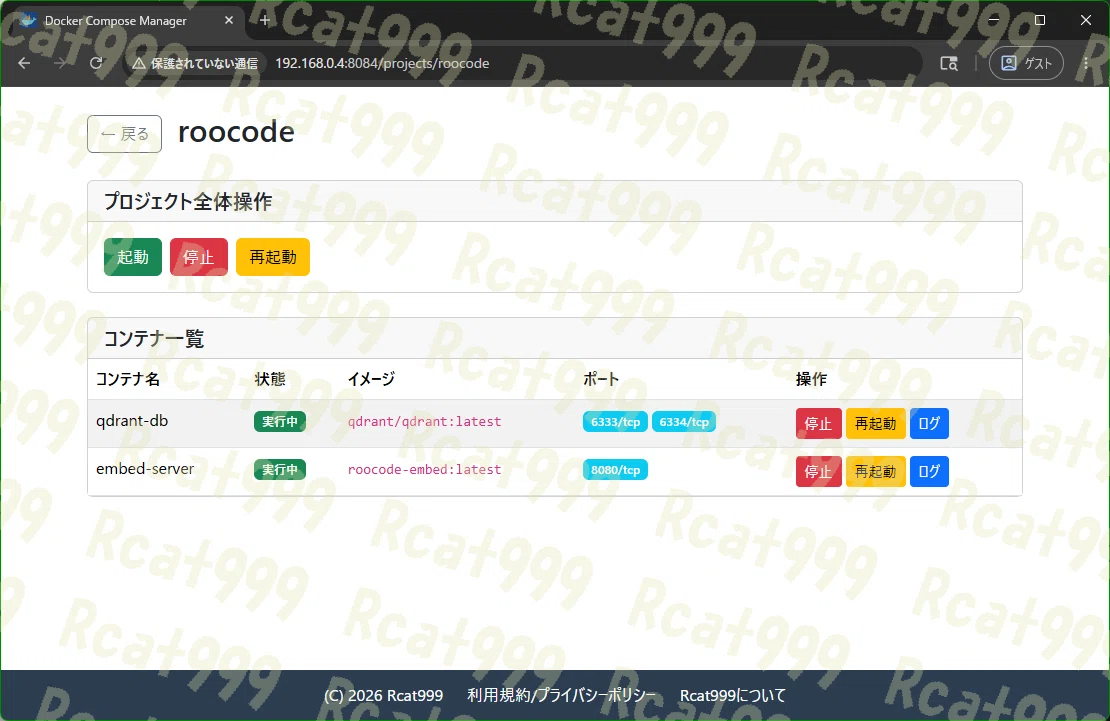Go back in browser history

point(24,63)
